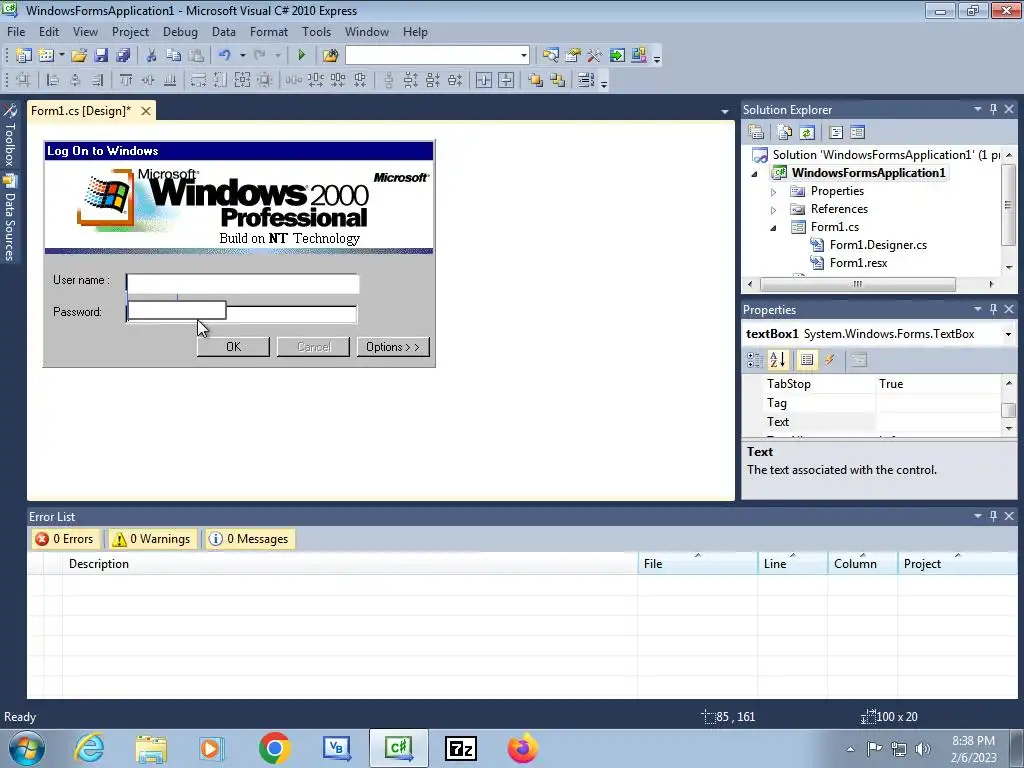Show Events with the lightning bolt button

(x=829, y=360)
